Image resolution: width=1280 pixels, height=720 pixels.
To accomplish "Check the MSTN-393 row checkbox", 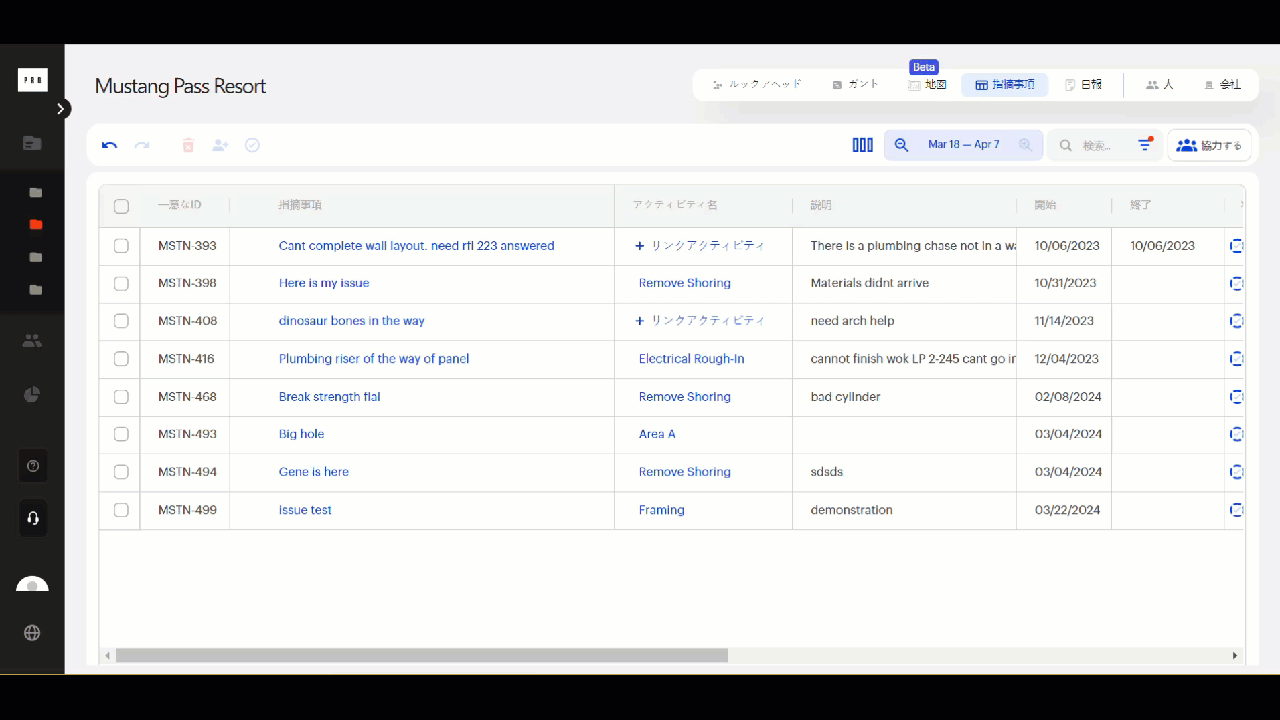I will tap(121, 246).
